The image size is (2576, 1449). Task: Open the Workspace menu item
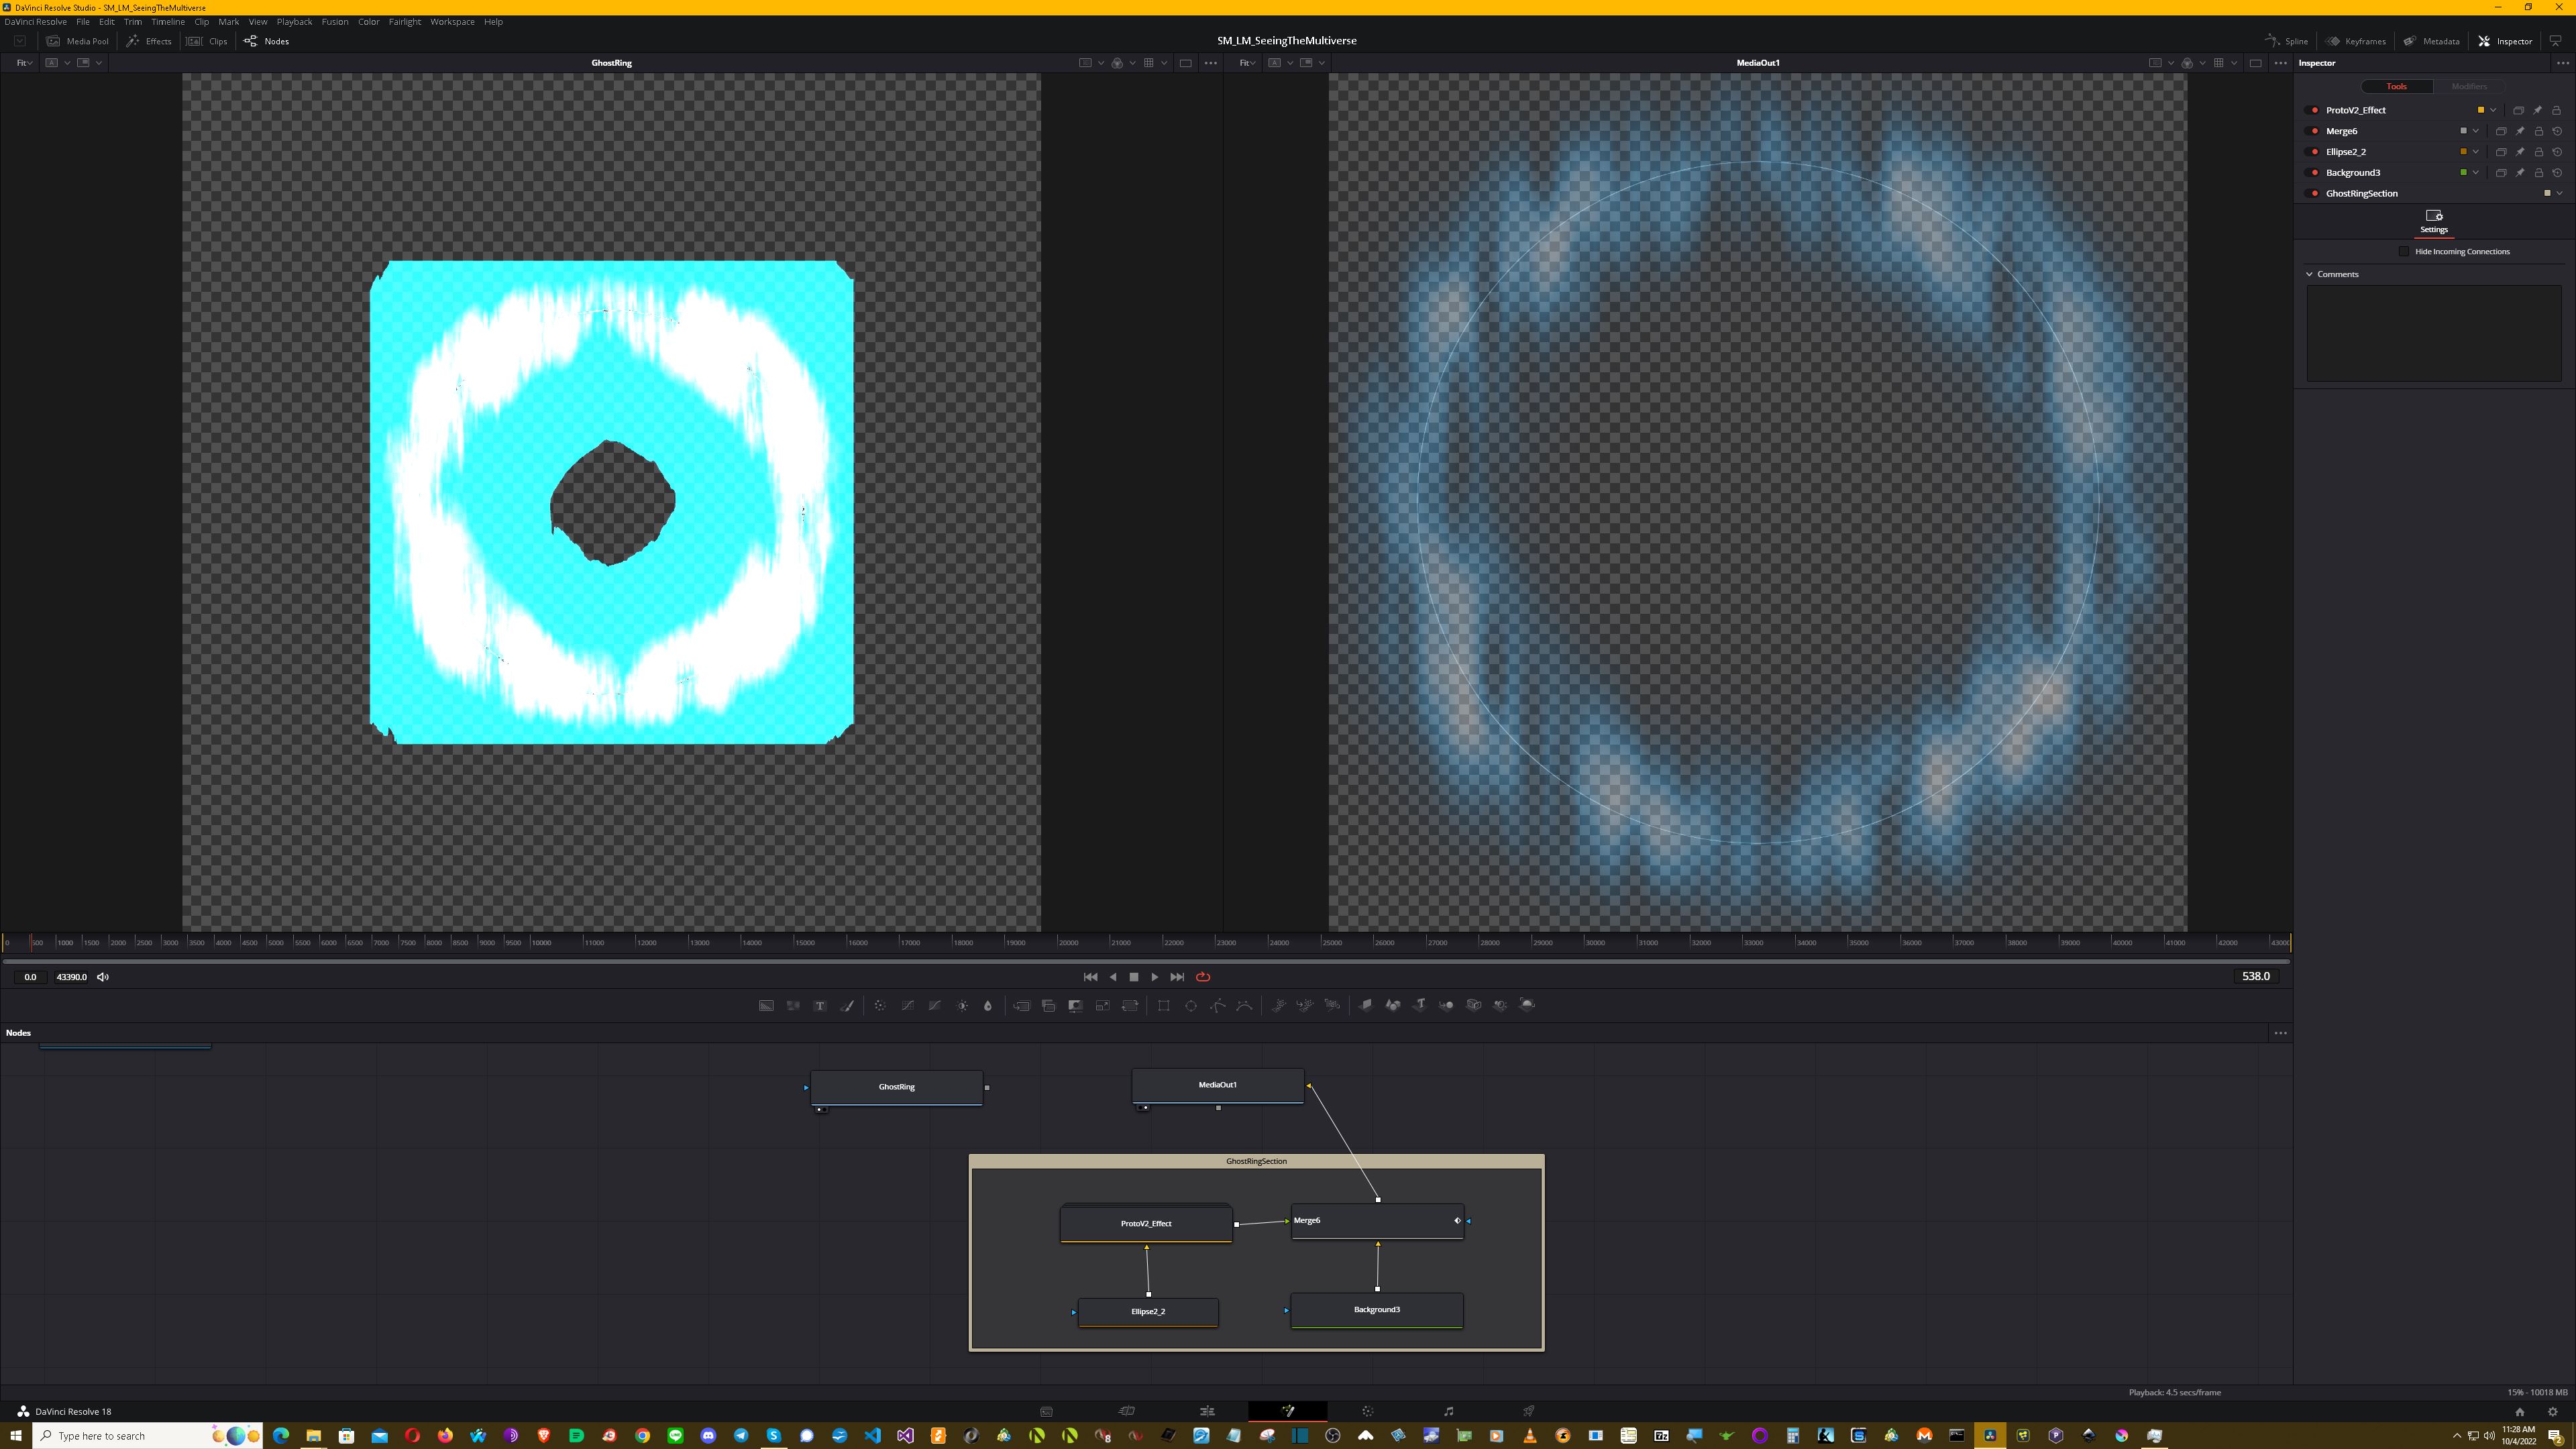[453, 21]
